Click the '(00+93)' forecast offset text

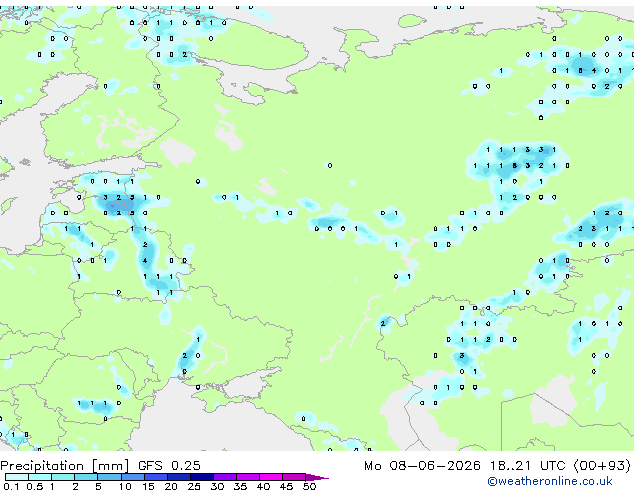coord(602,466)
